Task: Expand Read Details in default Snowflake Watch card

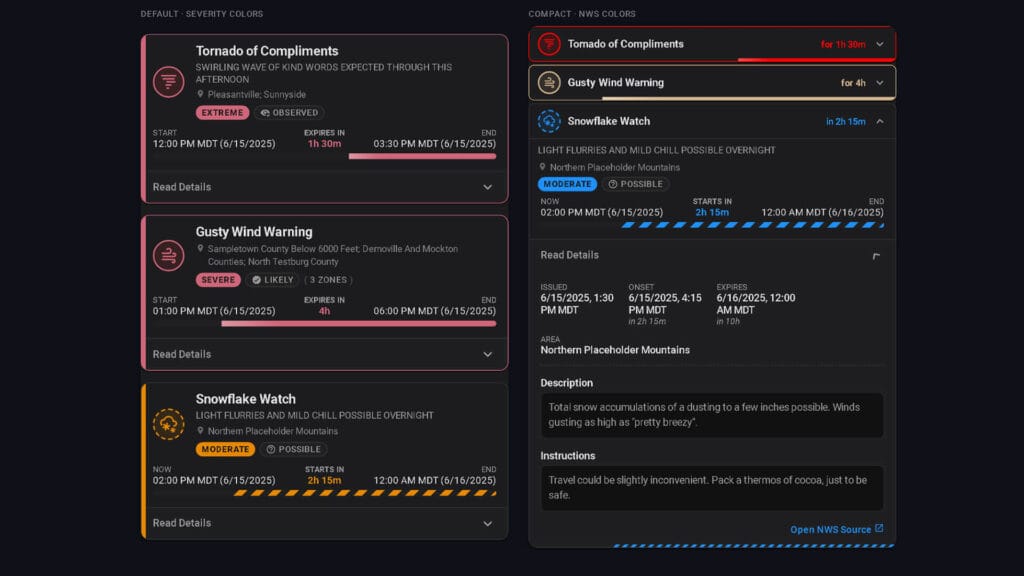Action: pyautogui.click(x=324, y=523)
